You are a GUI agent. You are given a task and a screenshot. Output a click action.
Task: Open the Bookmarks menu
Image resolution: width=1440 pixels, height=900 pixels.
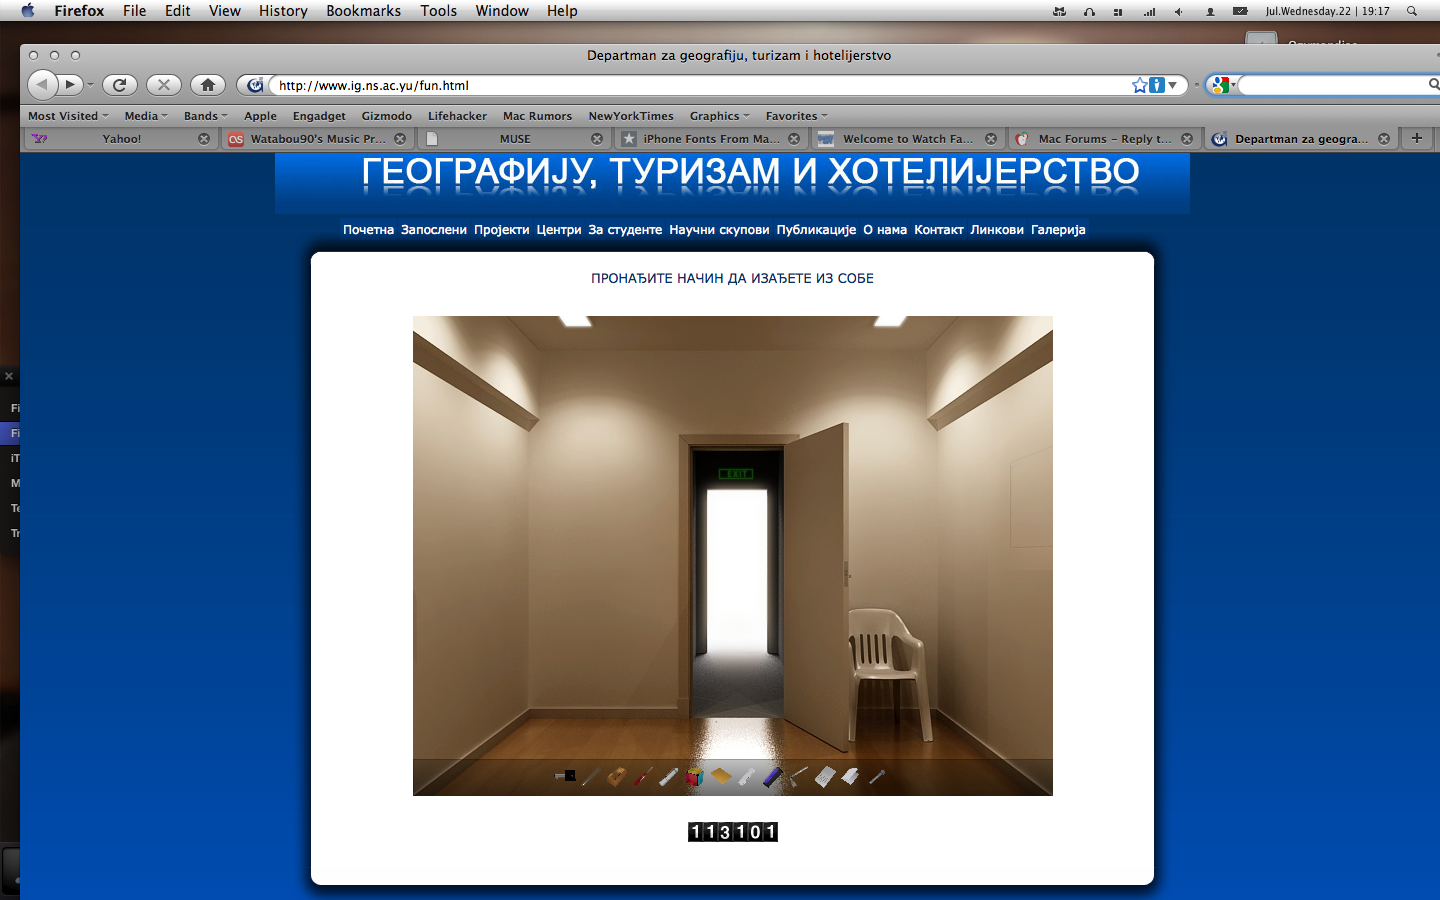(363, 11)
